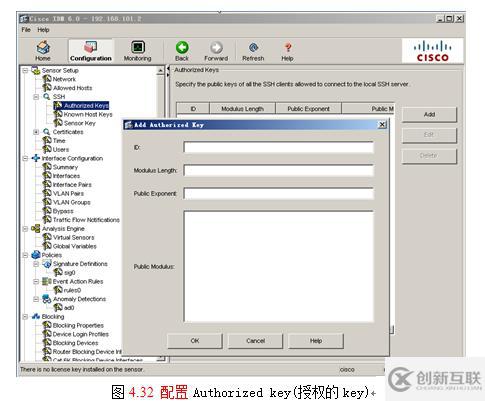Click the ID input field
The height and width of the screenshot is (401, 485).
point(278,147)
